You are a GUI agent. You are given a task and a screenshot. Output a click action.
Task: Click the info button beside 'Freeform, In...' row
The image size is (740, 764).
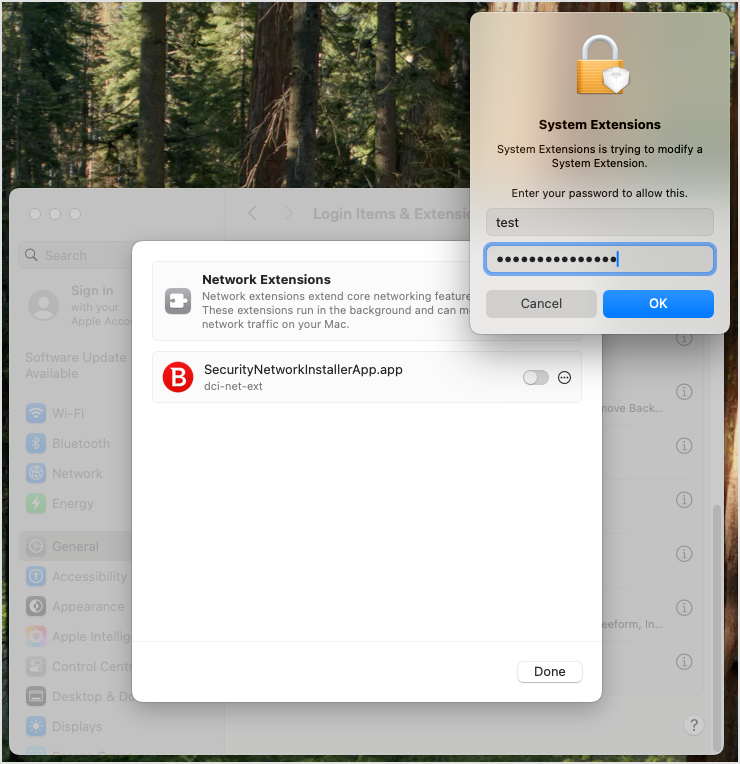[x=684, y=608]
